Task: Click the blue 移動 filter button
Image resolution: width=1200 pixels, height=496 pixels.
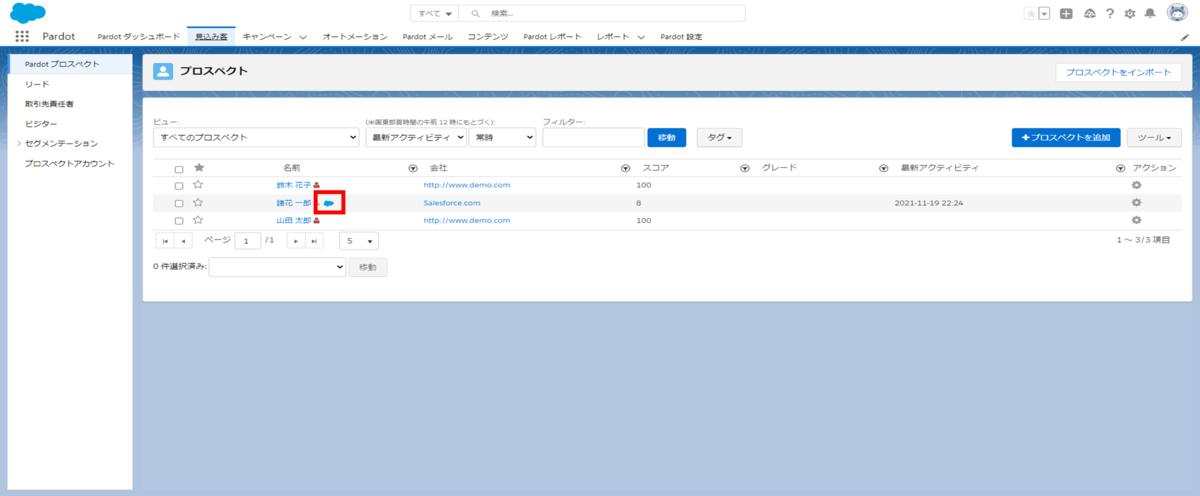Action: coord(667,137)
